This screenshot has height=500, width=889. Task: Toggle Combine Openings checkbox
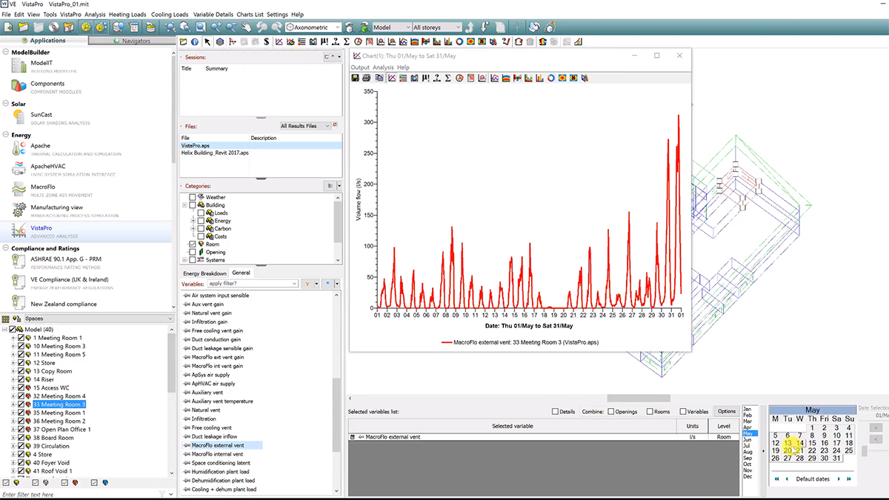point(611,412)
